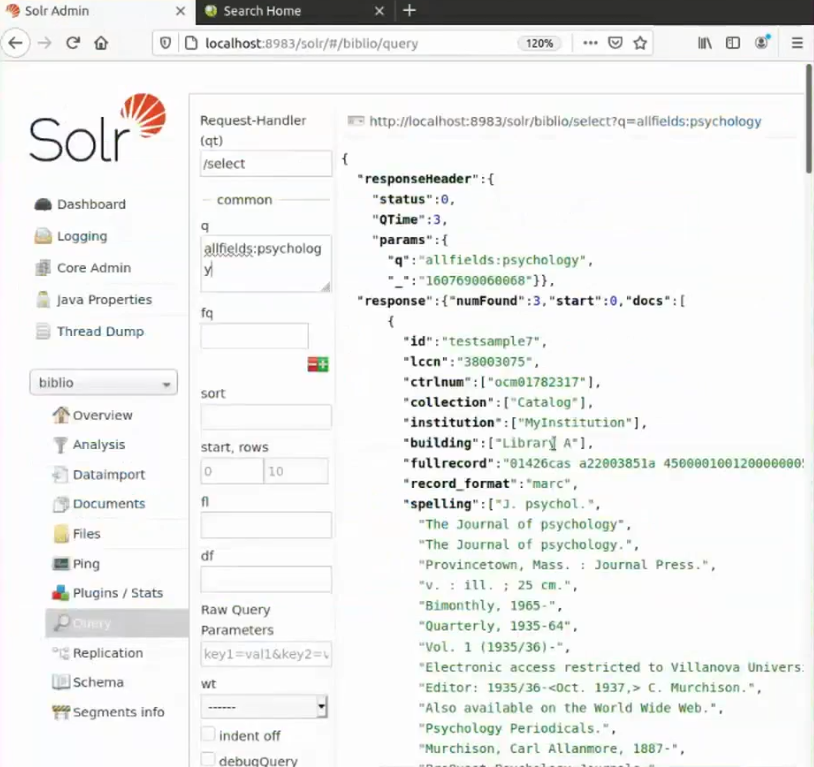Click the Logging icon
This screenshot has width=814, height=767.
point(43,236)
